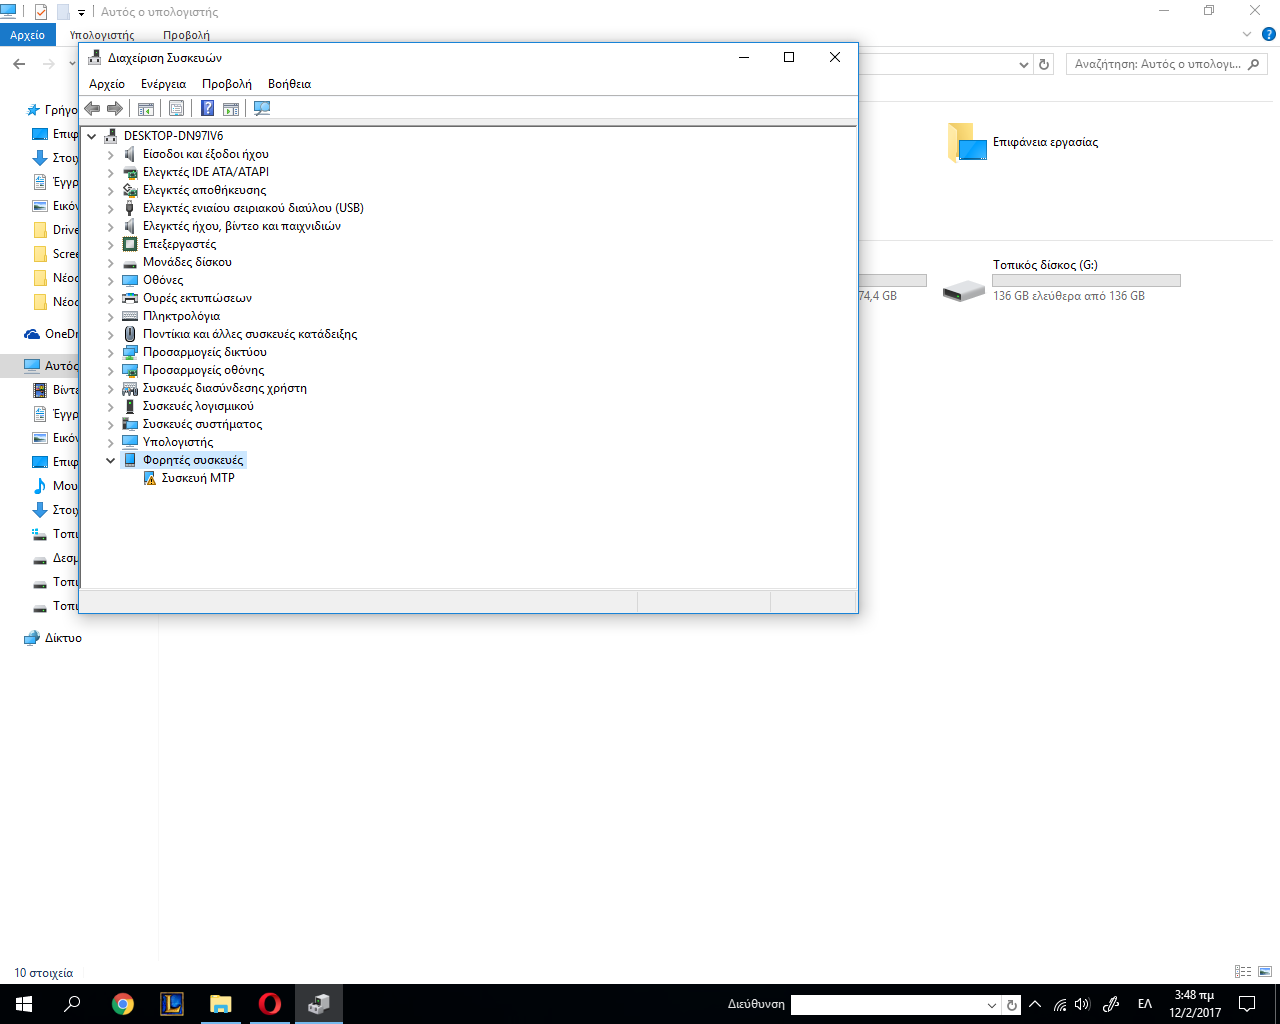This screenshot has height=1024, width=1280.
Task: Click Show/Hide console tree toolbar icon
Action: tap(146, 108)
